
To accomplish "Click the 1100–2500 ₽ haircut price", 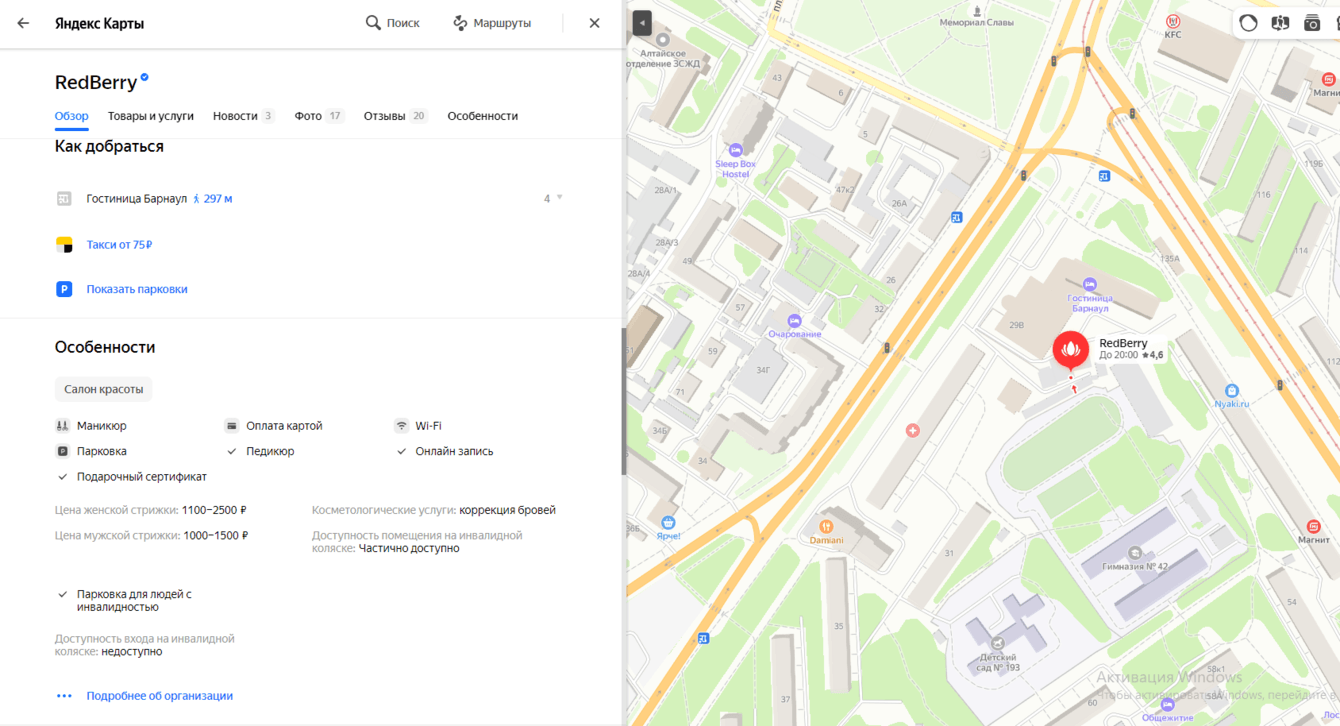I will pos(214,510).
